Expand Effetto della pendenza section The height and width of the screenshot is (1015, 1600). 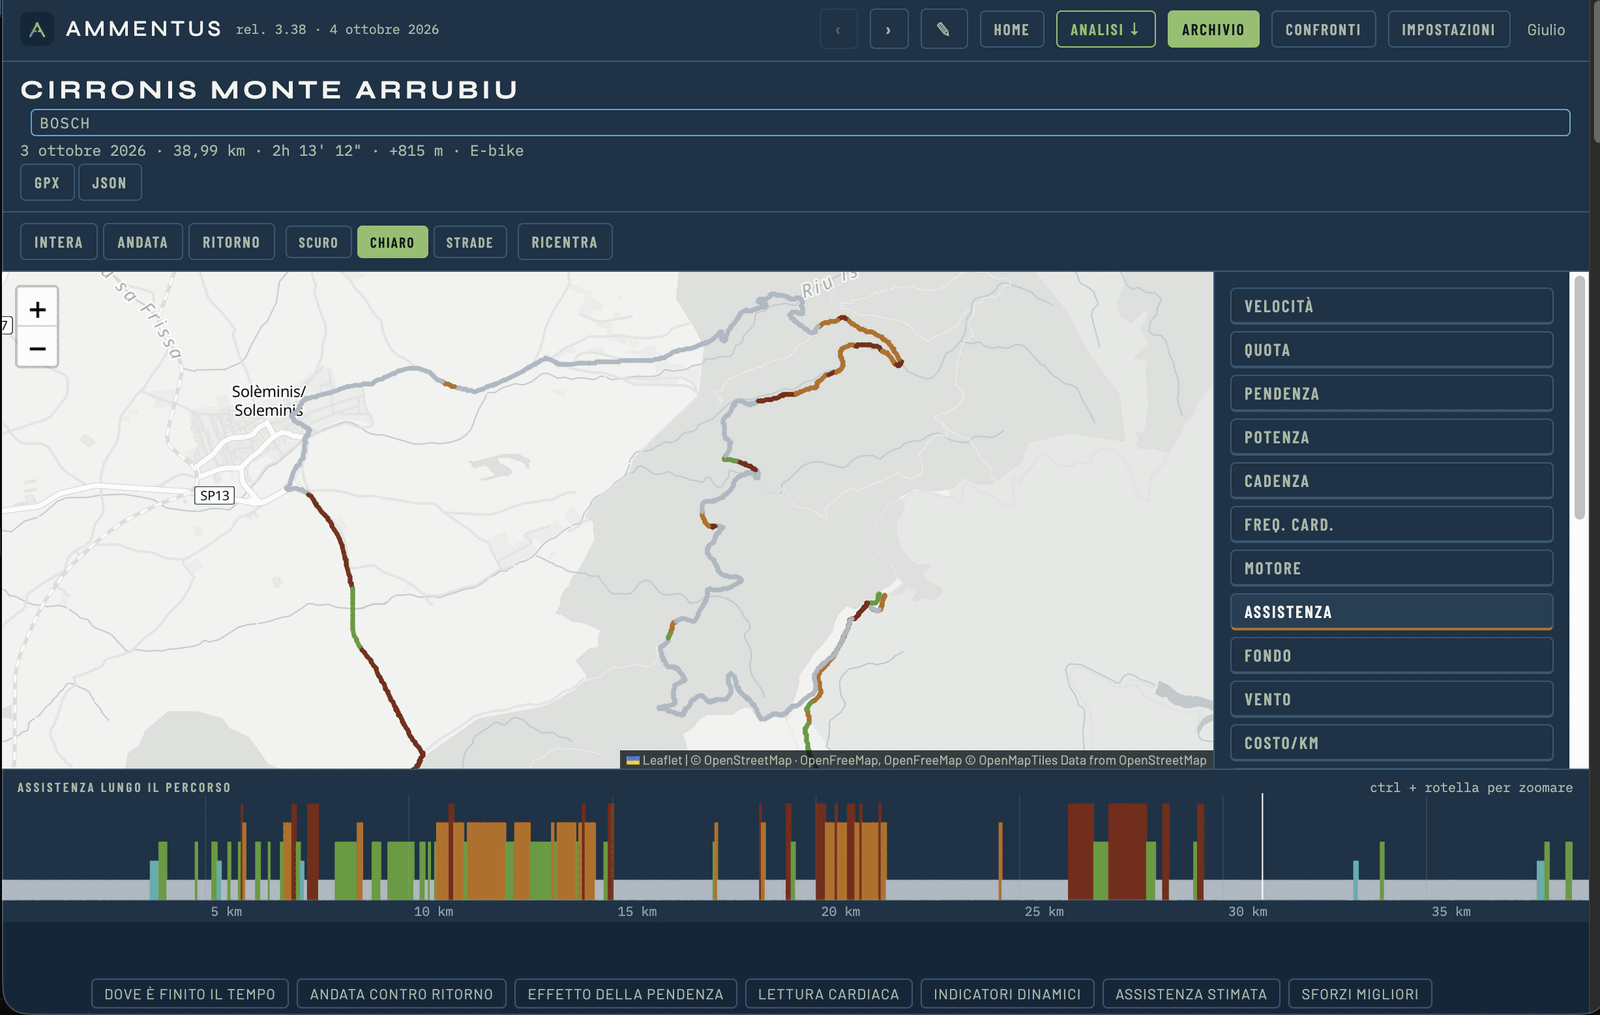point(625,994)
